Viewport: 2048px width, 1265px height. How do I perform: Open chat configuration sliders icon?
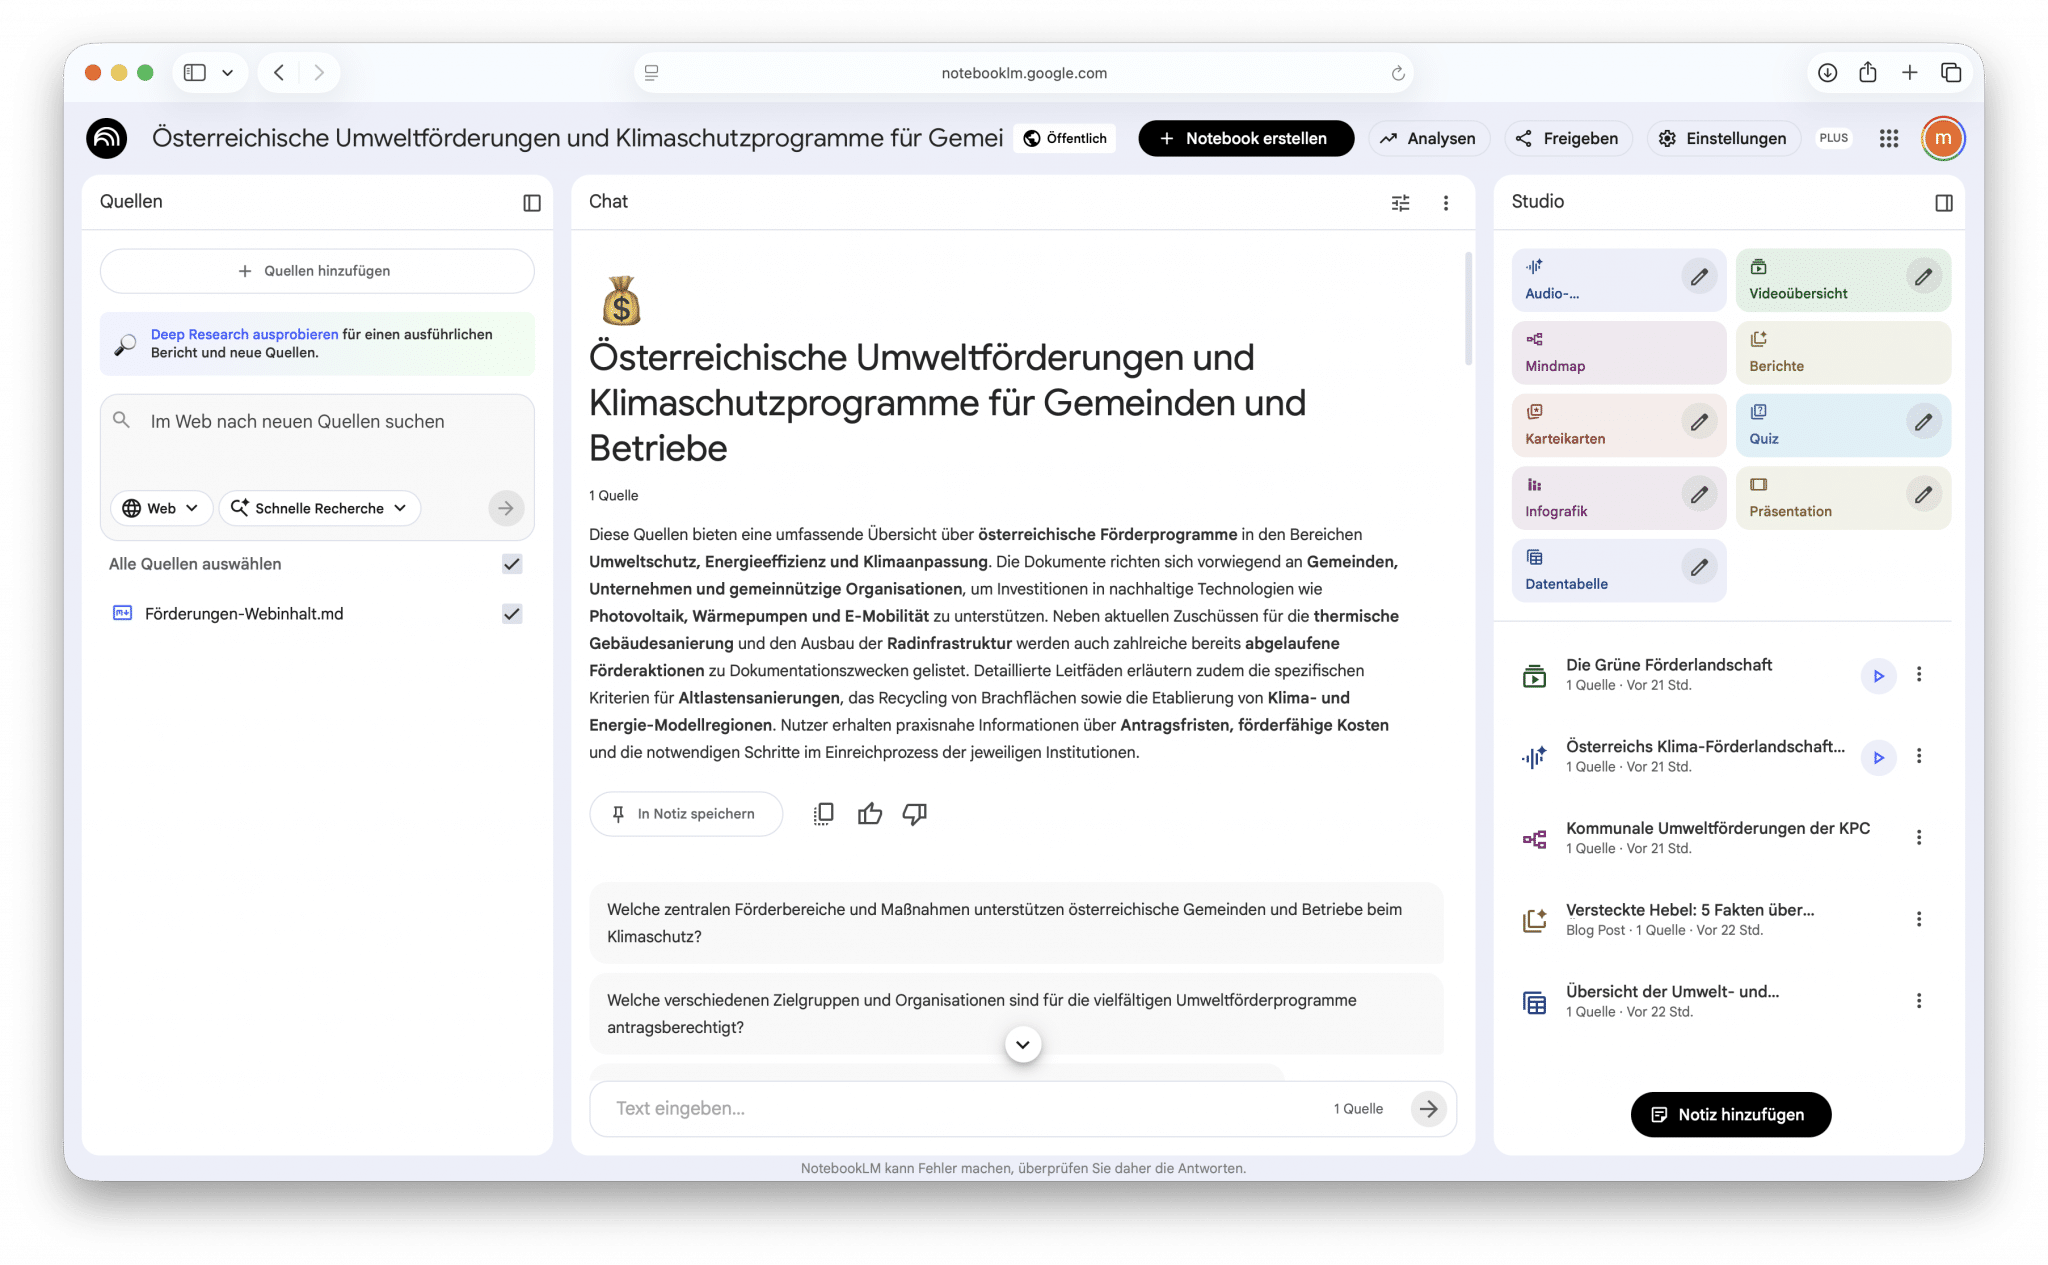[x=1400, y=203]
